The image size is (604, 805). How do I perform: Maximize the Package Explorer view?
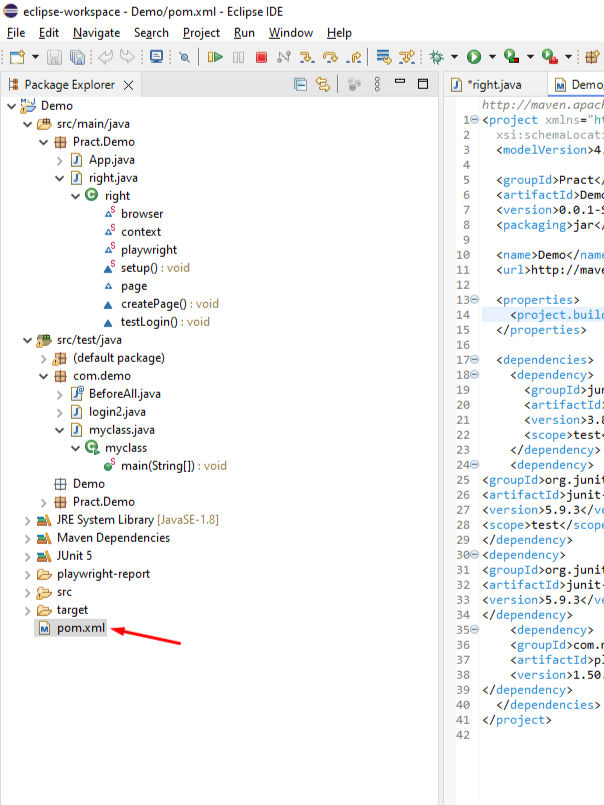[423, 84]
